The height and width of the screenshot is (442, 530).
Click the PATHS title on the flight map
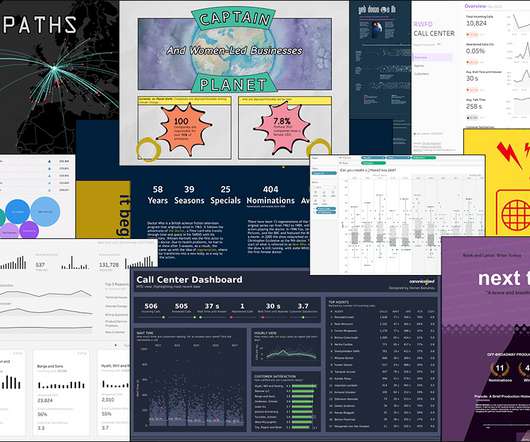click(40, 25)
